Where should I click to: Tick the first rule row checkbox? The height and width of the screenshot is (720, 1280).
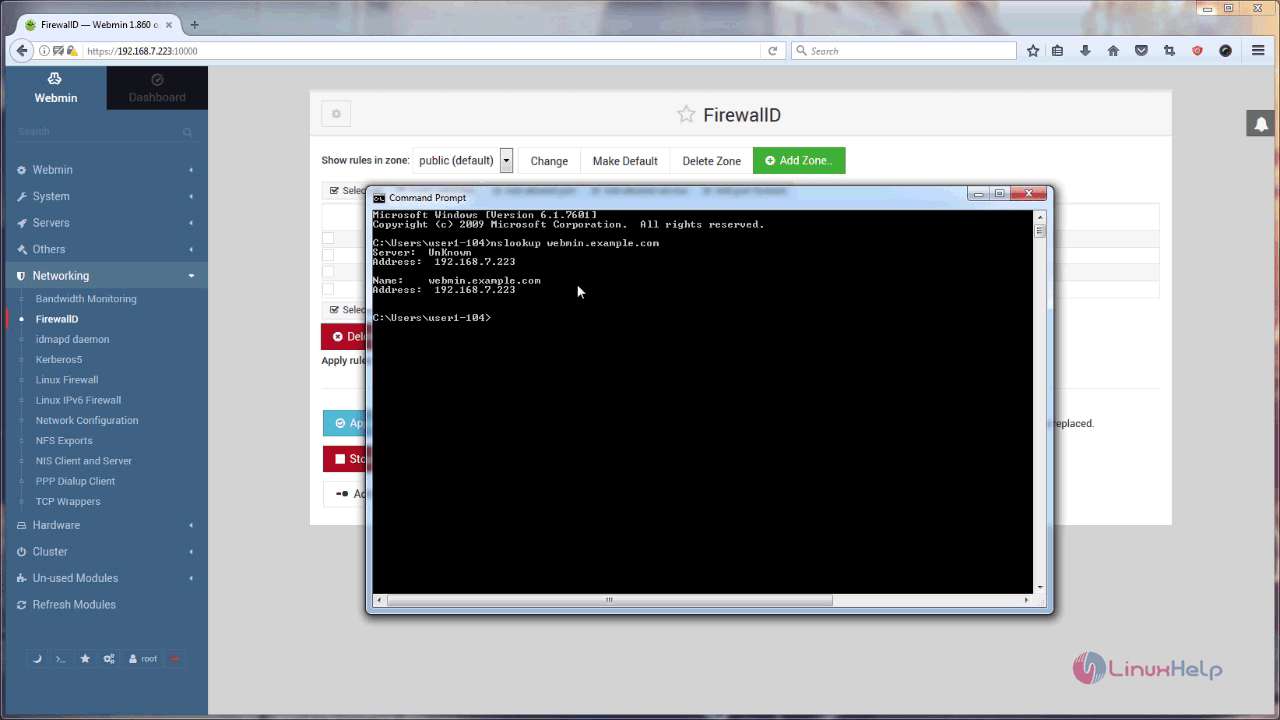coord(327,238)
